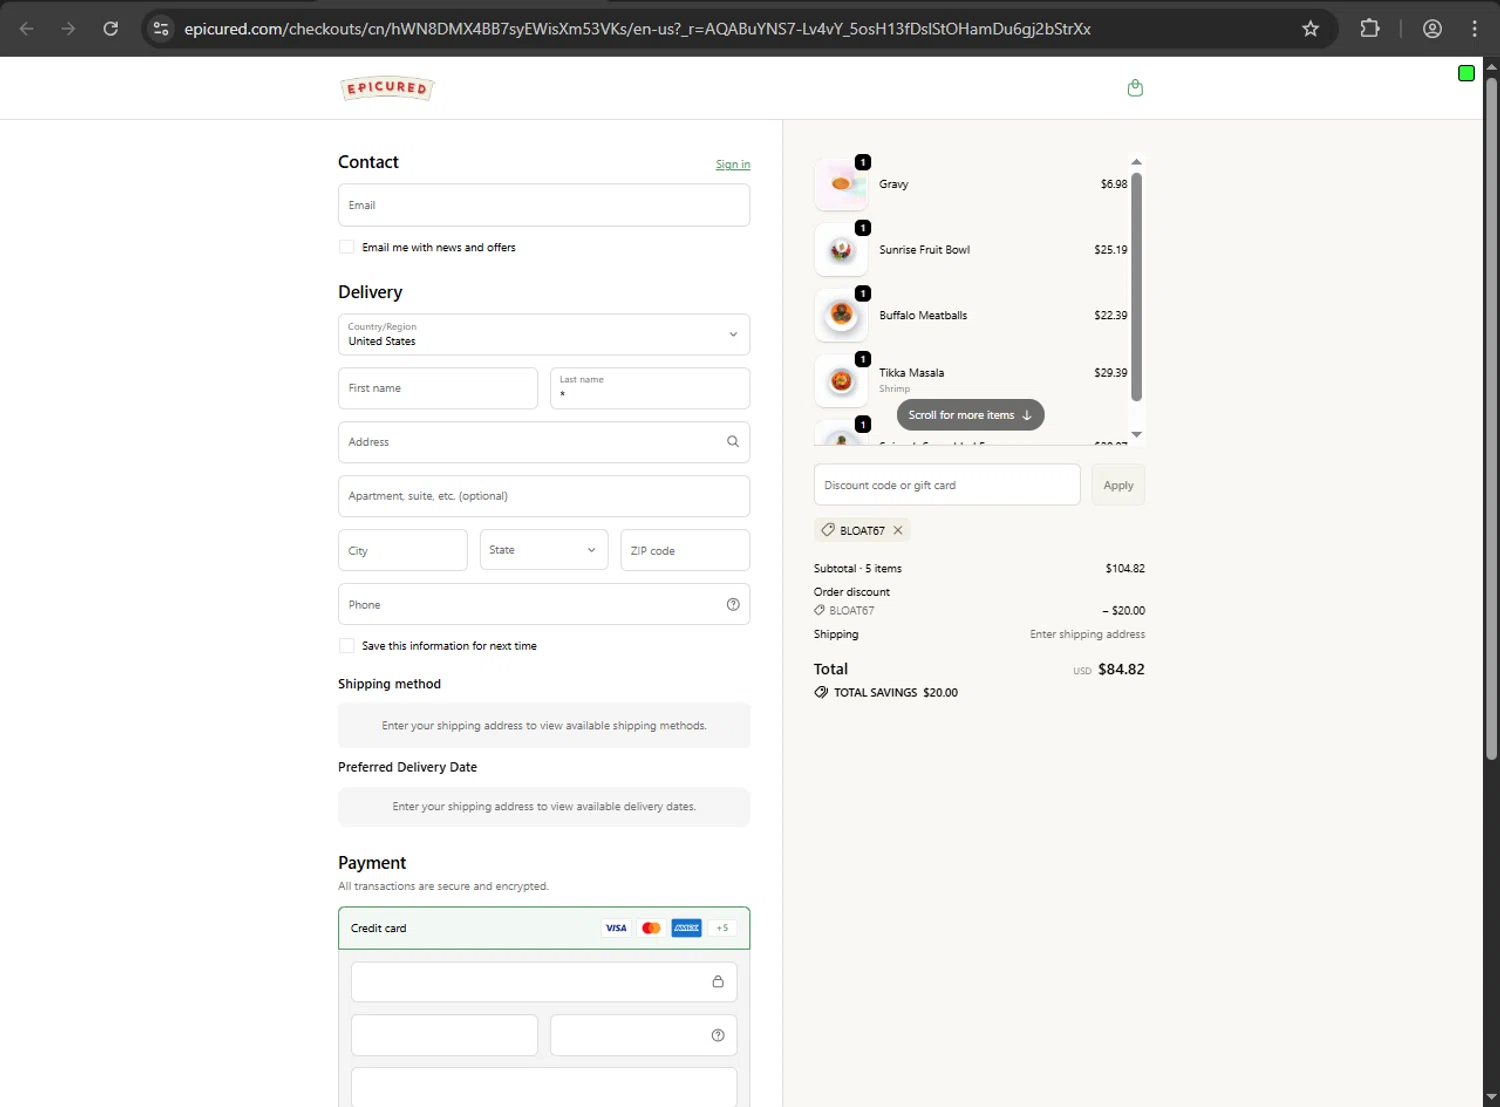Focus the Discount code or gift card field
Viewport: 1500px width, 1107px height.
click(947, 485)
